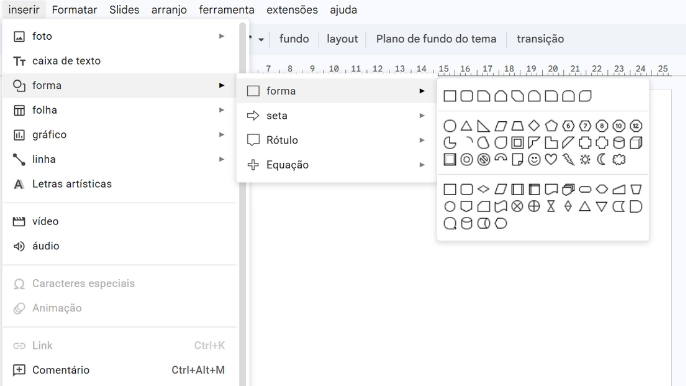This screenshot has width=686, height=386.
Task: Choose the no-symbol prohibited shape
Action: (x=483, y=160)
